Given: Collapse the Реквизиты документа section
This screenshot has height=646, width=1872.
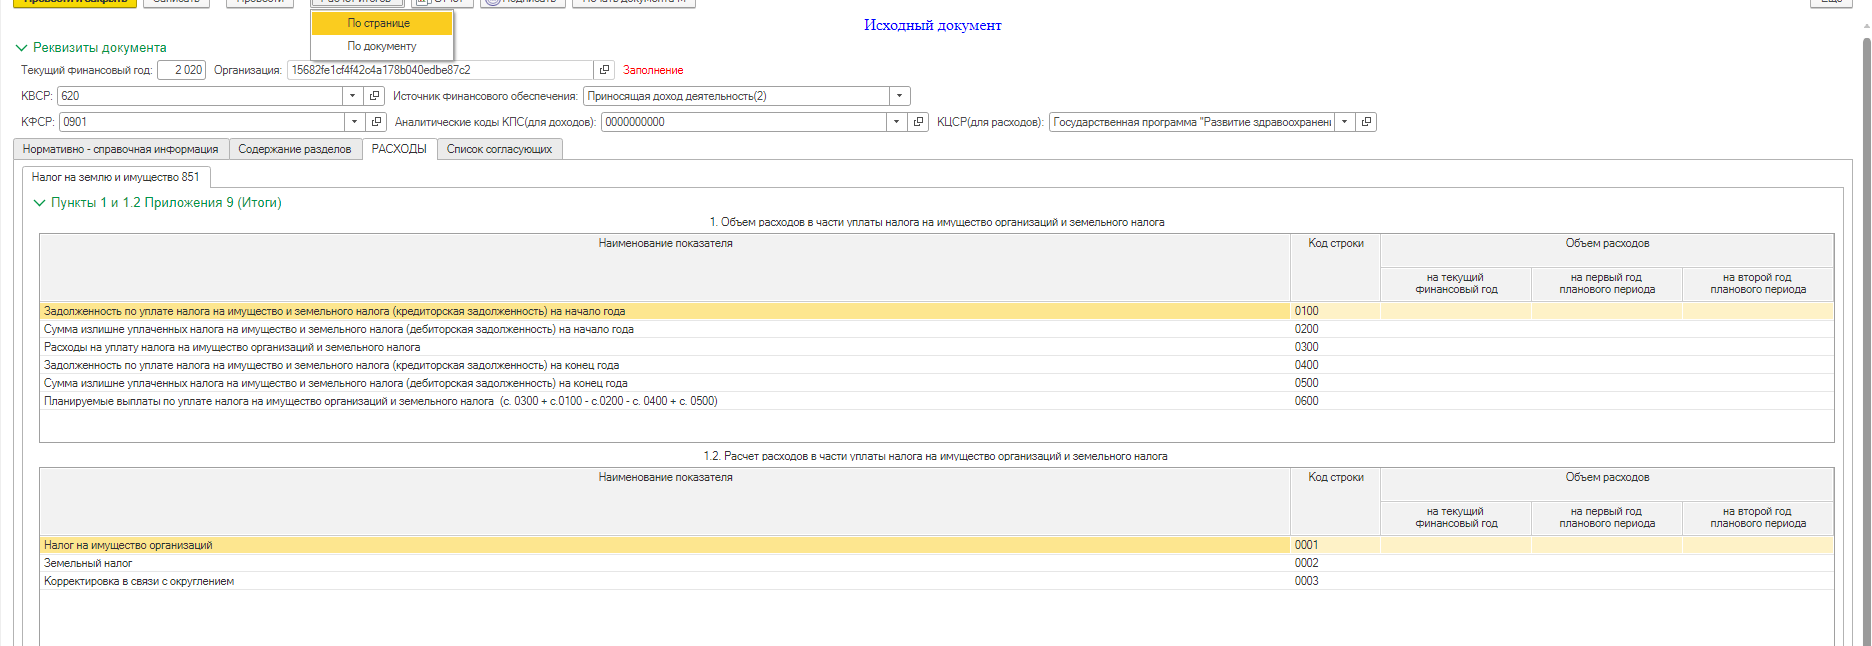Looking at the screenshot, I should 22,48.
